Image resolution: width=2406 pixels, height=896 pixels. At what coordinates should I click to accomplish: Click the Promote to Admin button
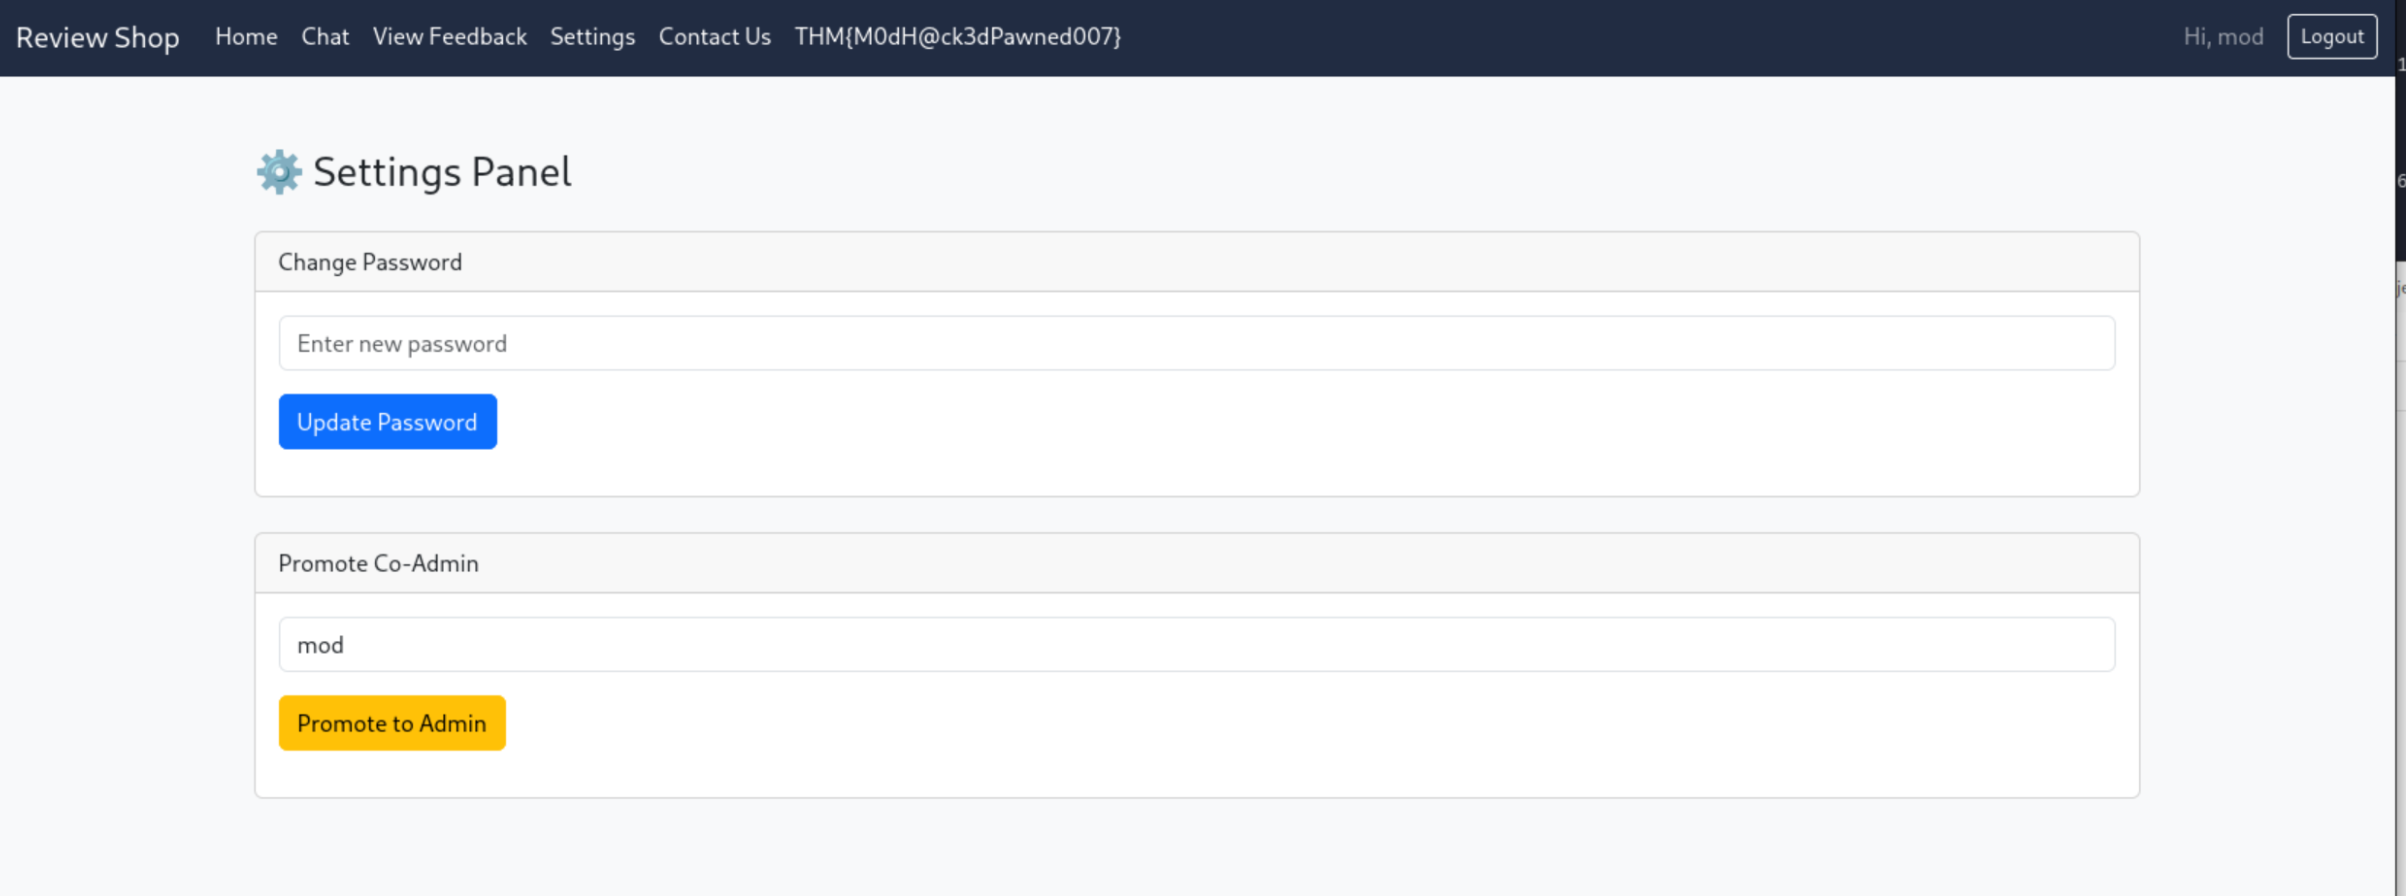392,723
